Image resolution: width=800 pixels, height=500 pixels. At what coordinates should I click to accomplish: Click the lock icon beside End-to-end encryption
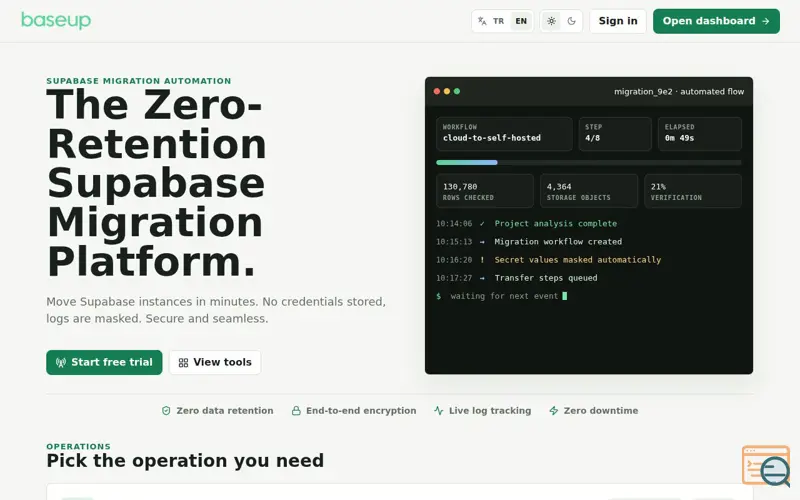pyautogui.click(x=296, y=411)
